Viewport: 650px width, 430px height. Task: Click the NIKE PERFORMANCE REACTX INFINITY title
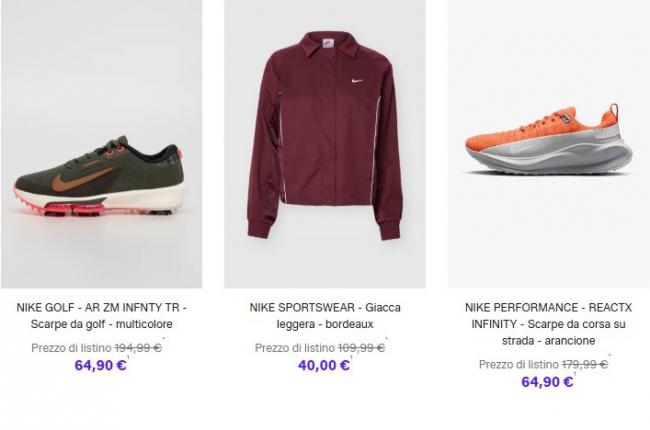[548, 324]
